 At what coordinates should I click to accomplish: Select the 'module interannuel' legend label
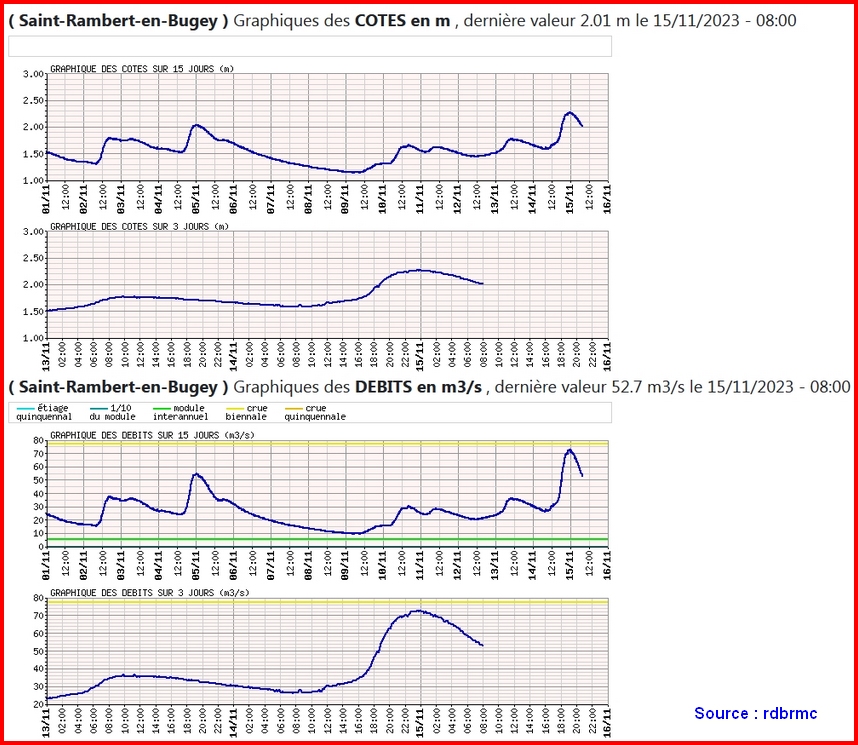coord(181,412)
